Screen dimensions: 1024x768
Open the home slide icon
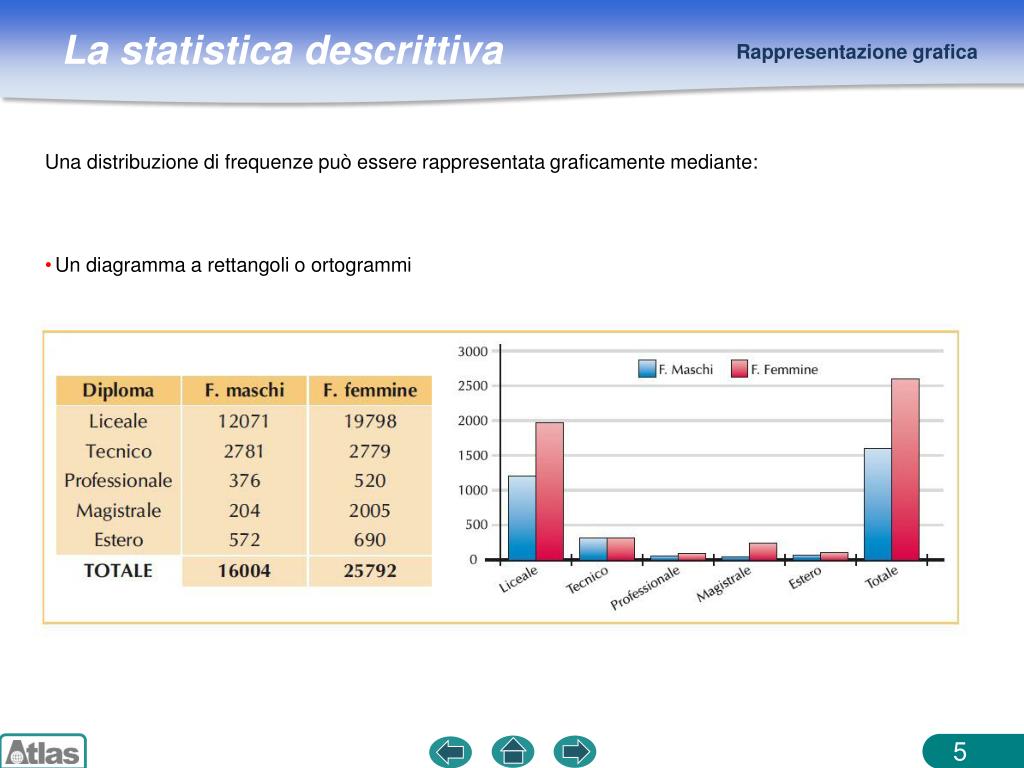513,752
